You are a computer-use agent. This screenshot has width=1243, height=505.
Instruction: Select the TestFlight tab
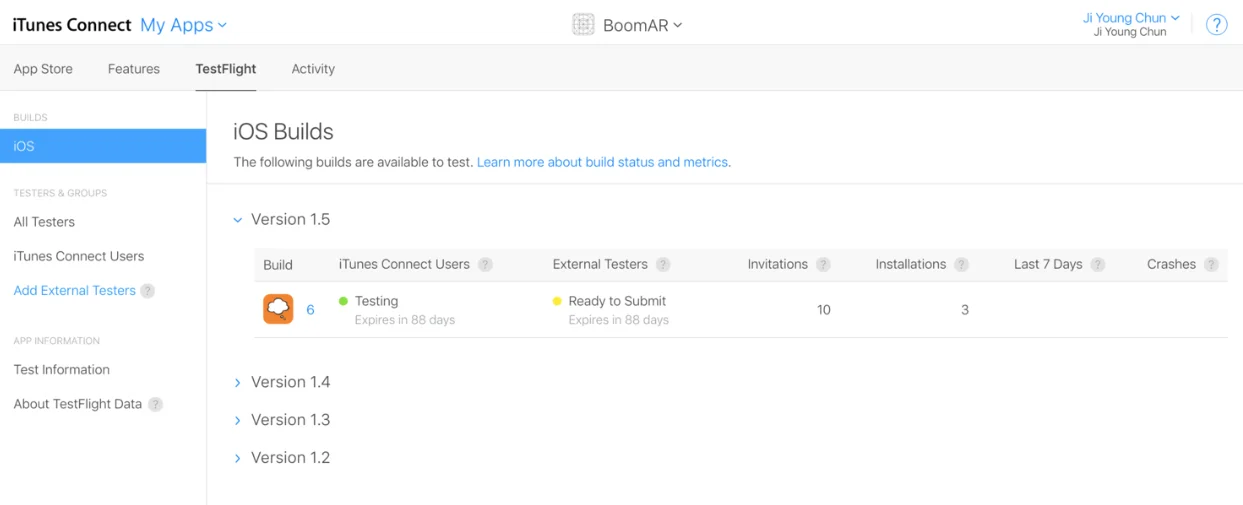(226, 69)
